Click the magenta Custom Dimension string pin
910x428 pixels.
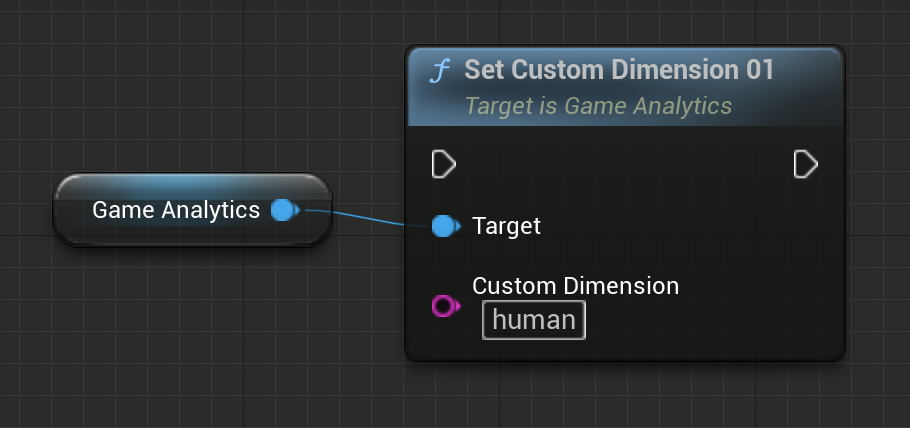click(x=444, y=306)
